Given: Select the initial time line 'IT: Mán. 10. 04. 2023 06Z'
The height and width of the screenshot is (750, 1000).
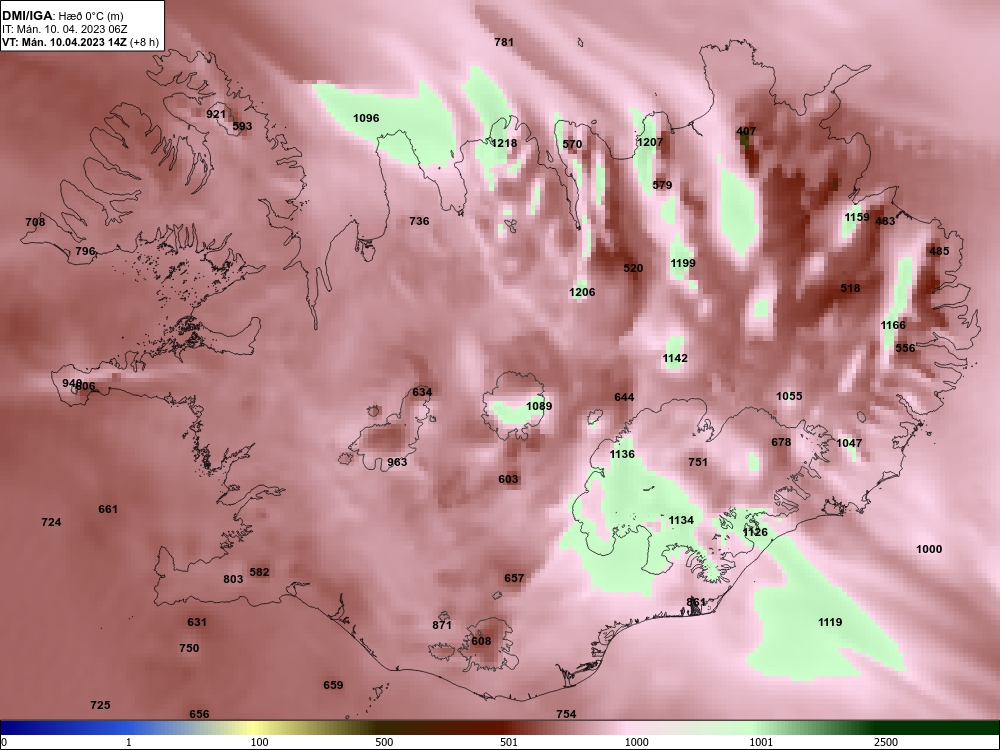Looking at the screenshot, I should (x=65, y=29).
